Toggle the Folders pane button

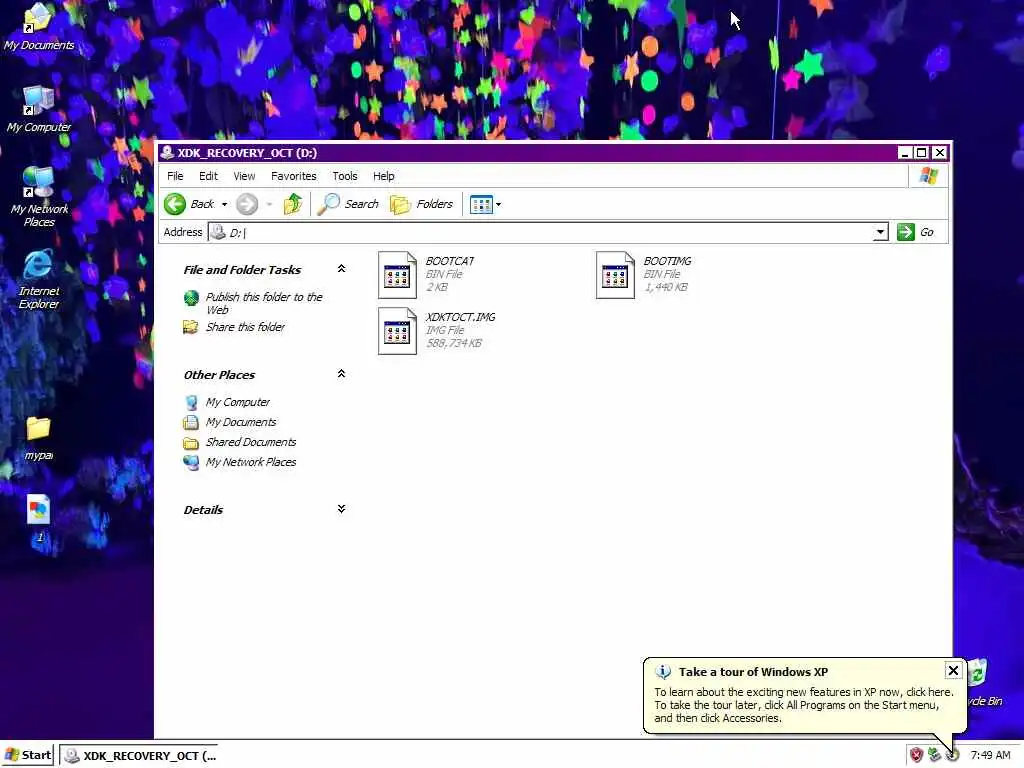[x=421, y=204]
